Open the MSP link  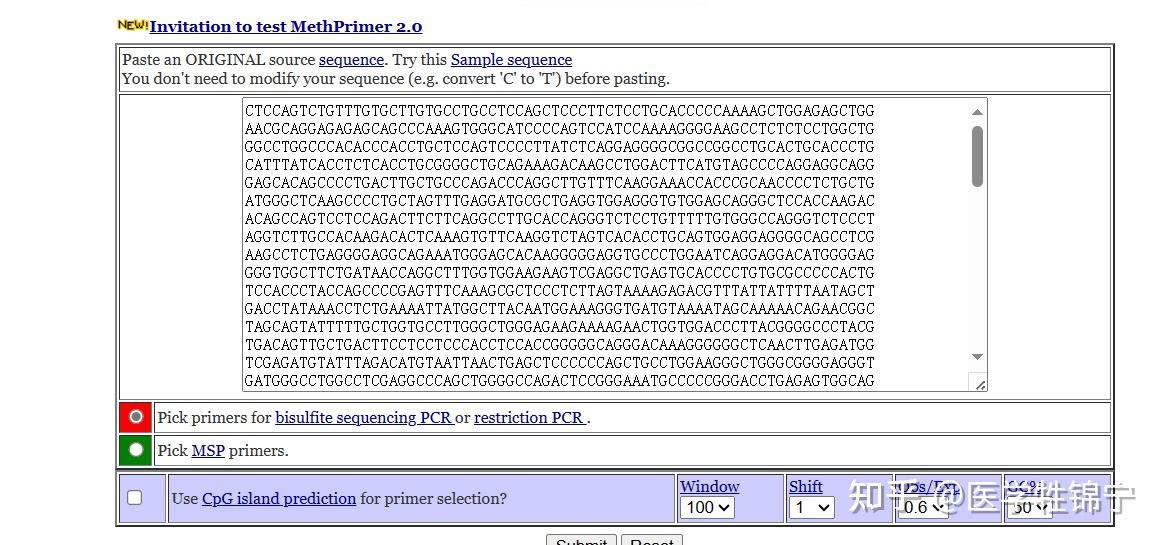[x=208, y=451]
